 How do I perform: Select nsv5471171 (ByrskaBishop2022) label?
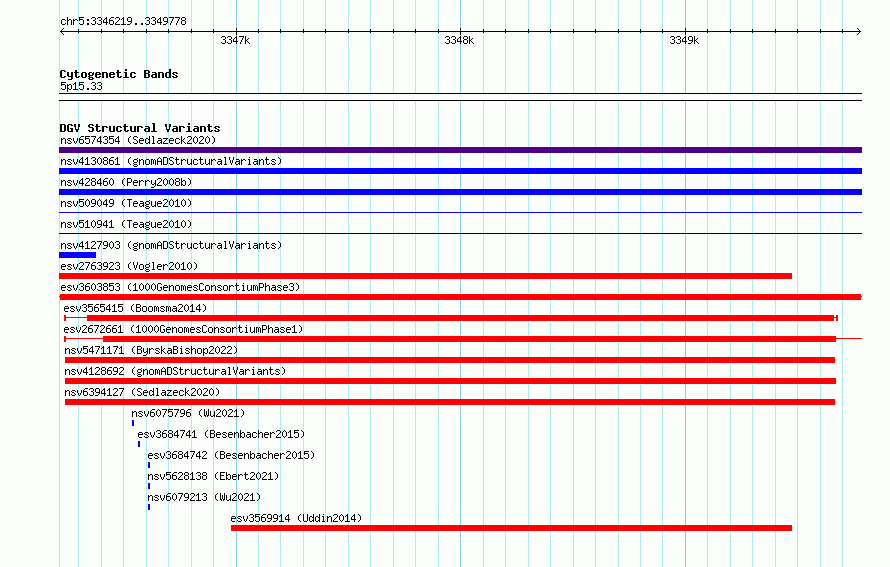(151, 350)
